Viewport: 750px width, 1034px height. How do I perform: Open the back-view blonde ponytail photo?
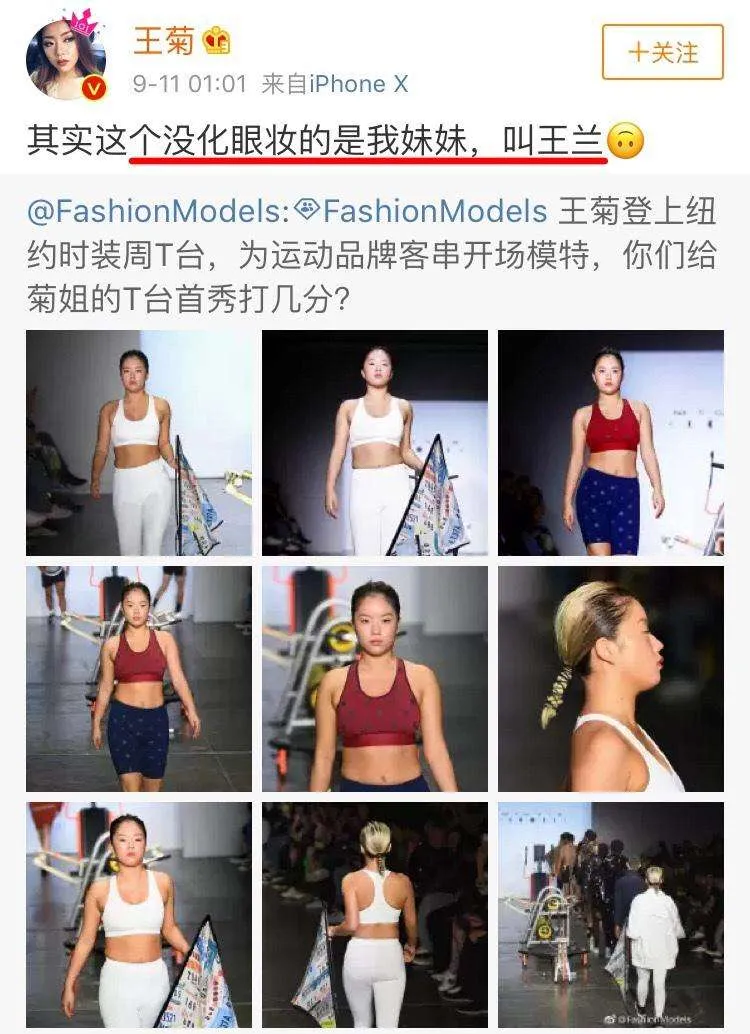point(375,915)
